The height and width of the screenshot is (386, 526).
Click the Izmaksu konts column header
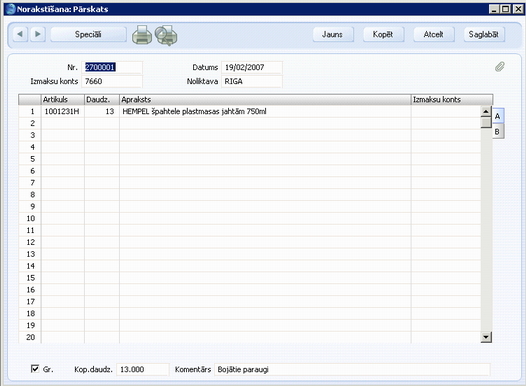[x=452, y=100]
